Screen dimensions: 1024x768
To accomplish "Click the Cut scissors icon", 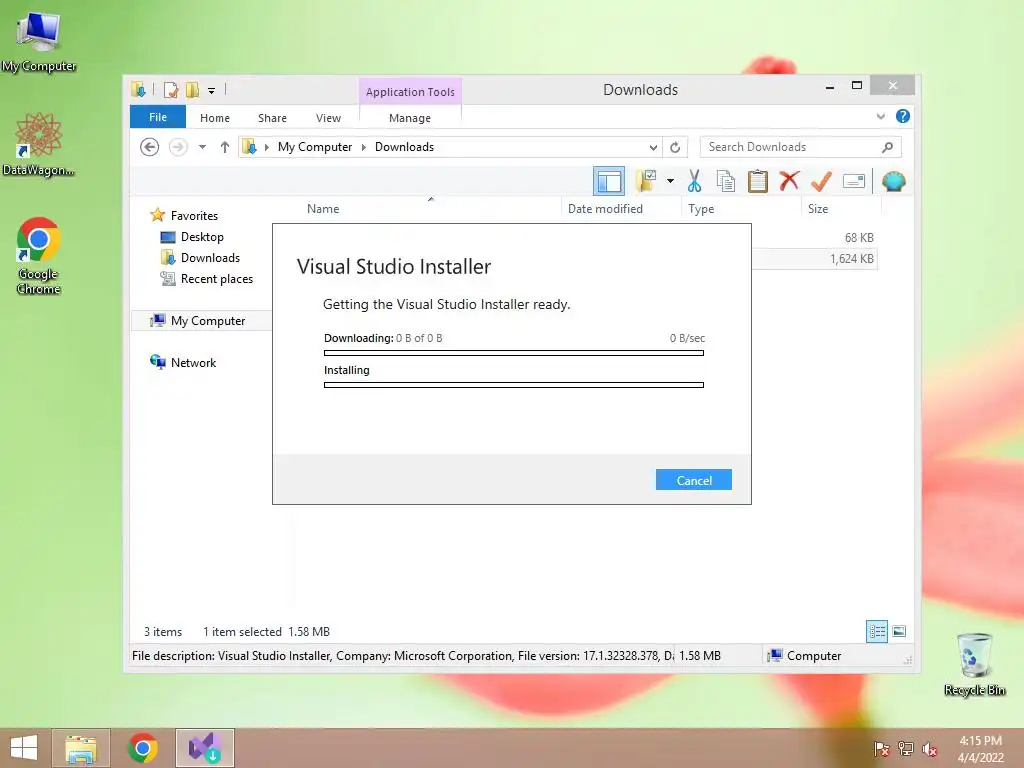I will click(x=694, y=181).
